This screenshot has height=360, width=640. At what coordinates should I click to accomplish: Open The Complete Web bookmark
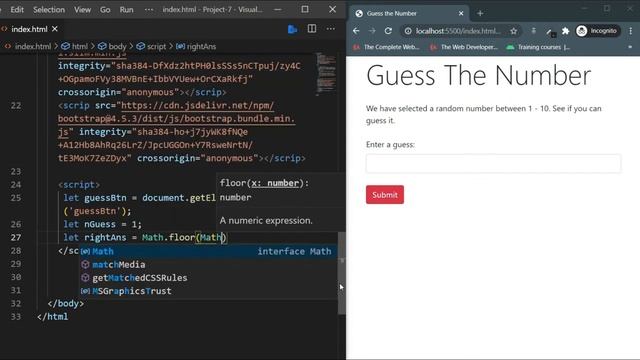[386, 47]
